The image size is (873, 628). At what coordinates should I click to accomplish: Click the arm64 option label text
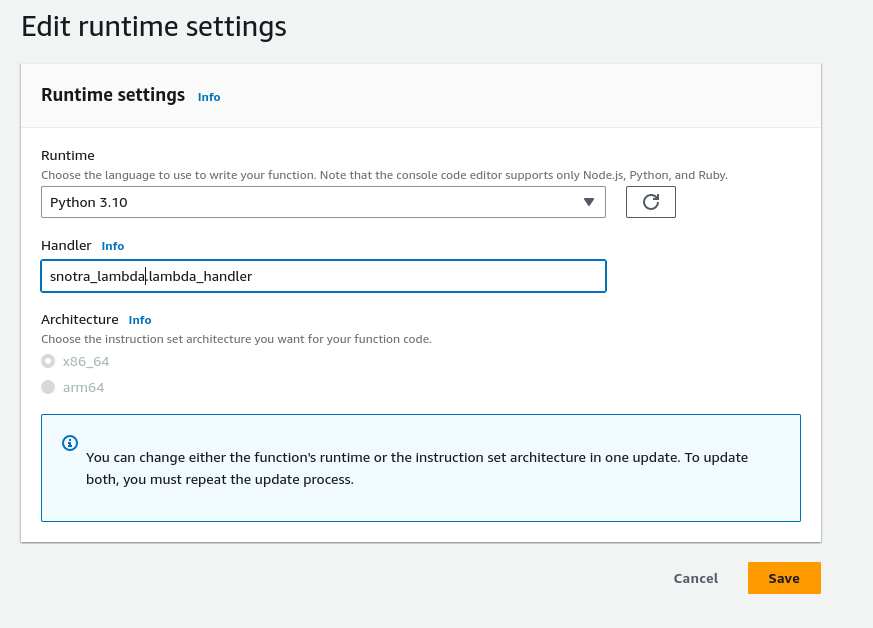83,387
